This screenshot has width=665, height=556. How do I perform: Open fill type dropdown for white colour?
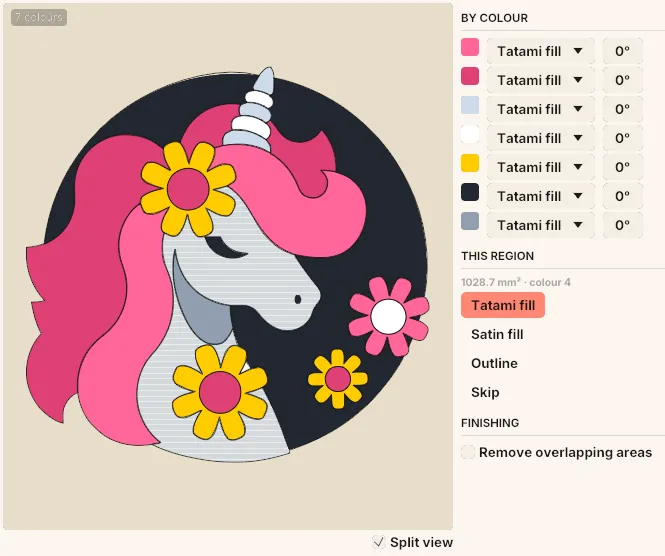tap(540, 138)
